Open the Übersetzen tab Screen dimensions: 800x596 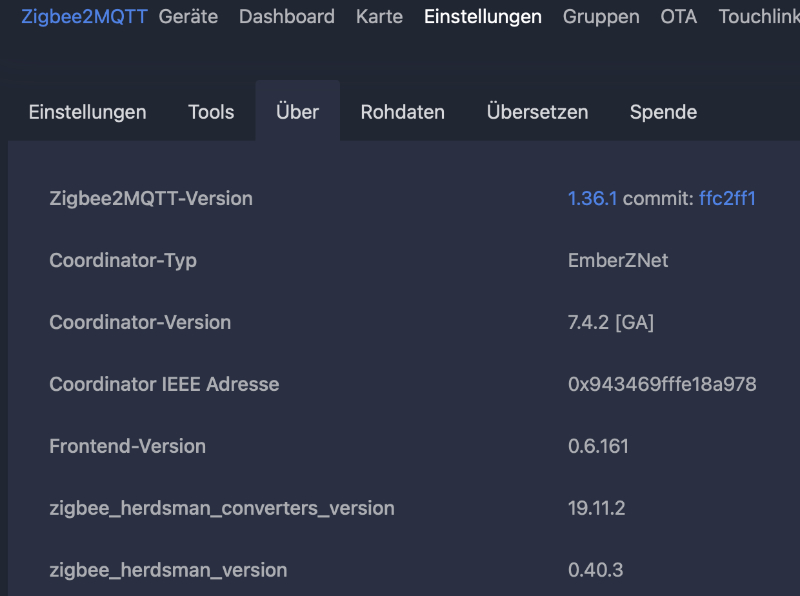537,112
